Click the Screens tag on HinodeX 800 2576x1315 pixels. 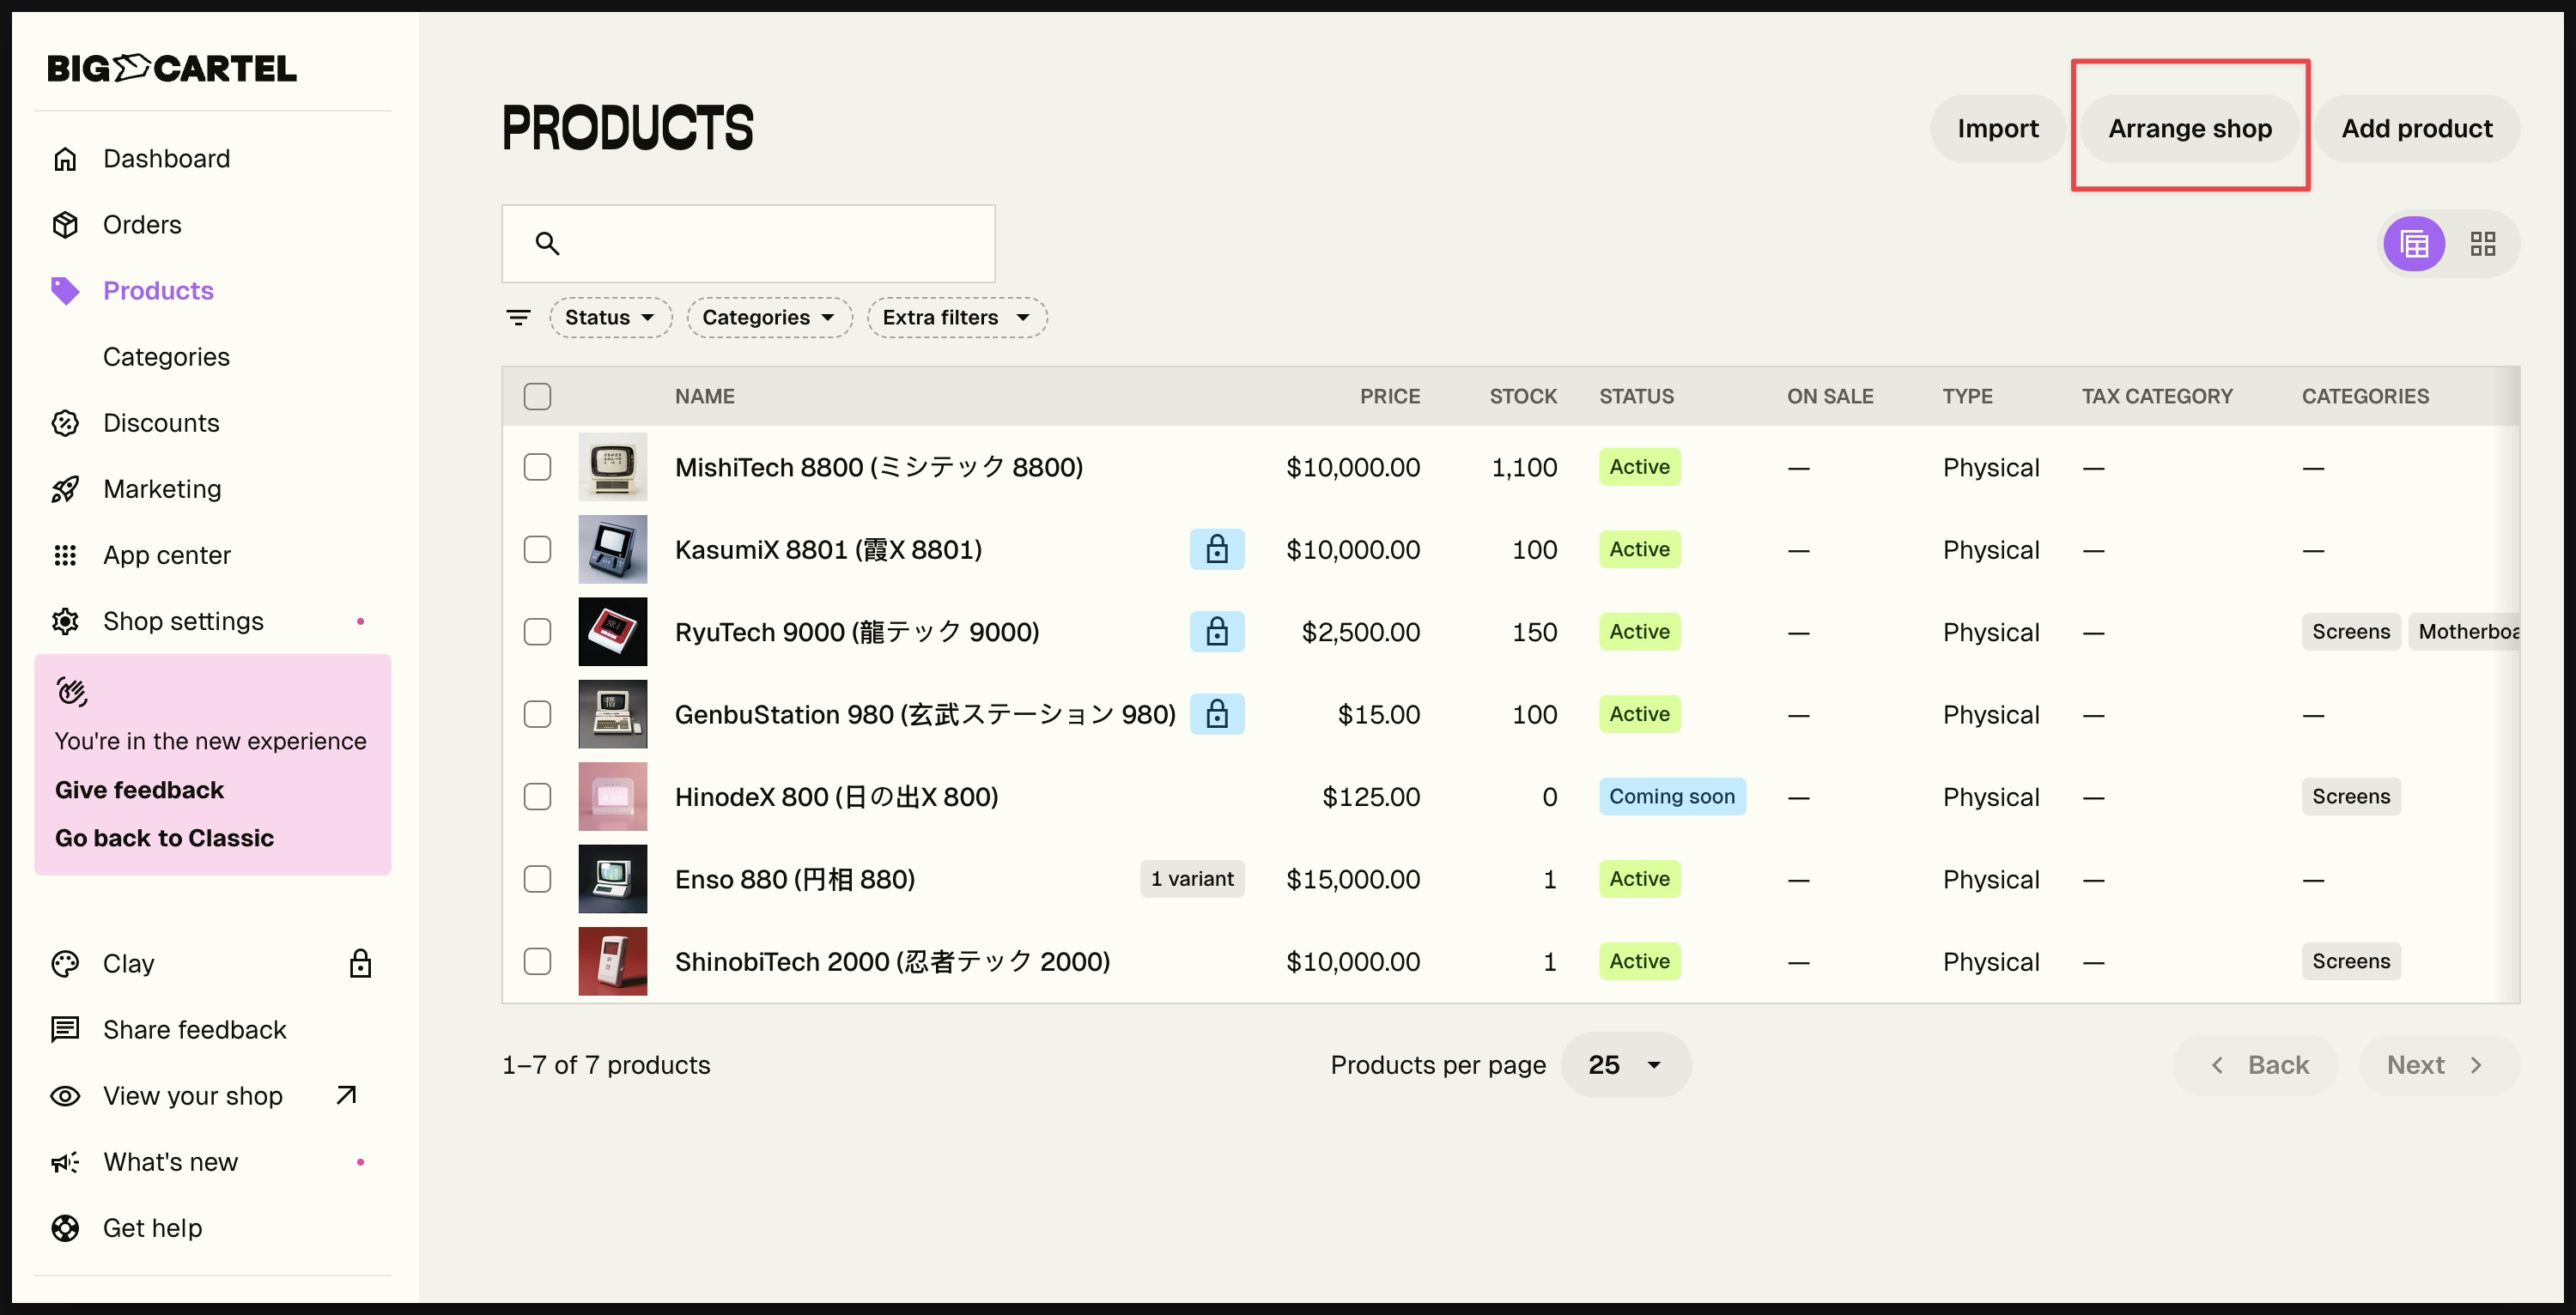pos(2350,796)
